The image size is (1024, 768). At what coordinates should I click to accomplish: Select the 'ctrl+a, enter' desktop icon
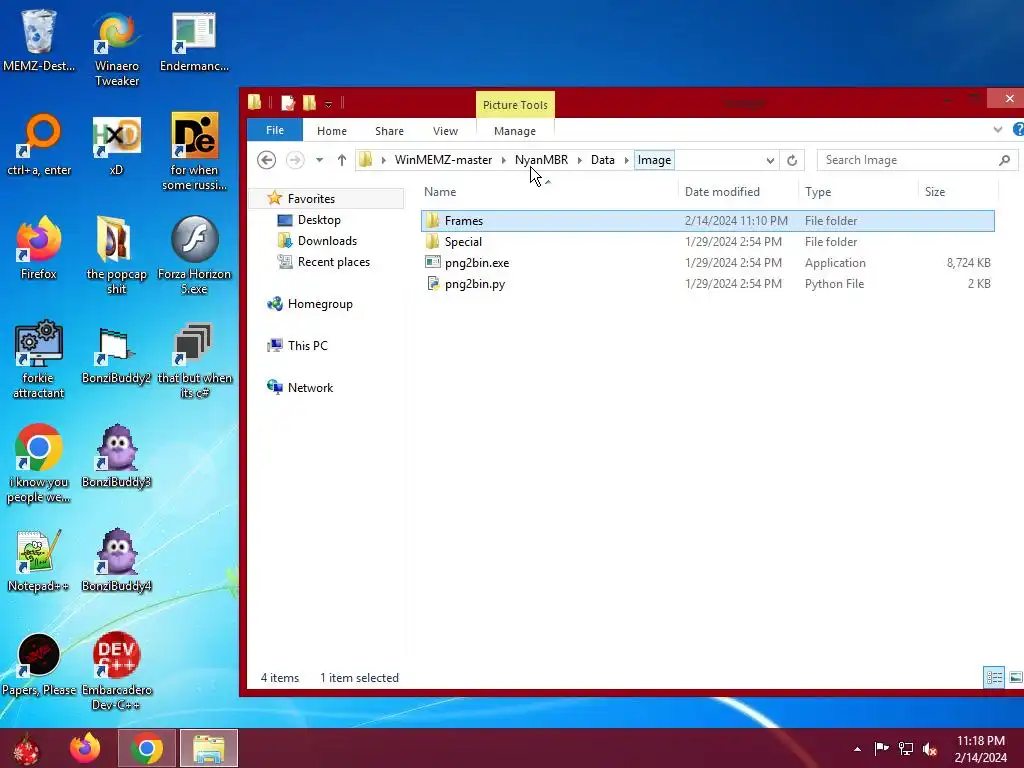click(x=39, y=145)
